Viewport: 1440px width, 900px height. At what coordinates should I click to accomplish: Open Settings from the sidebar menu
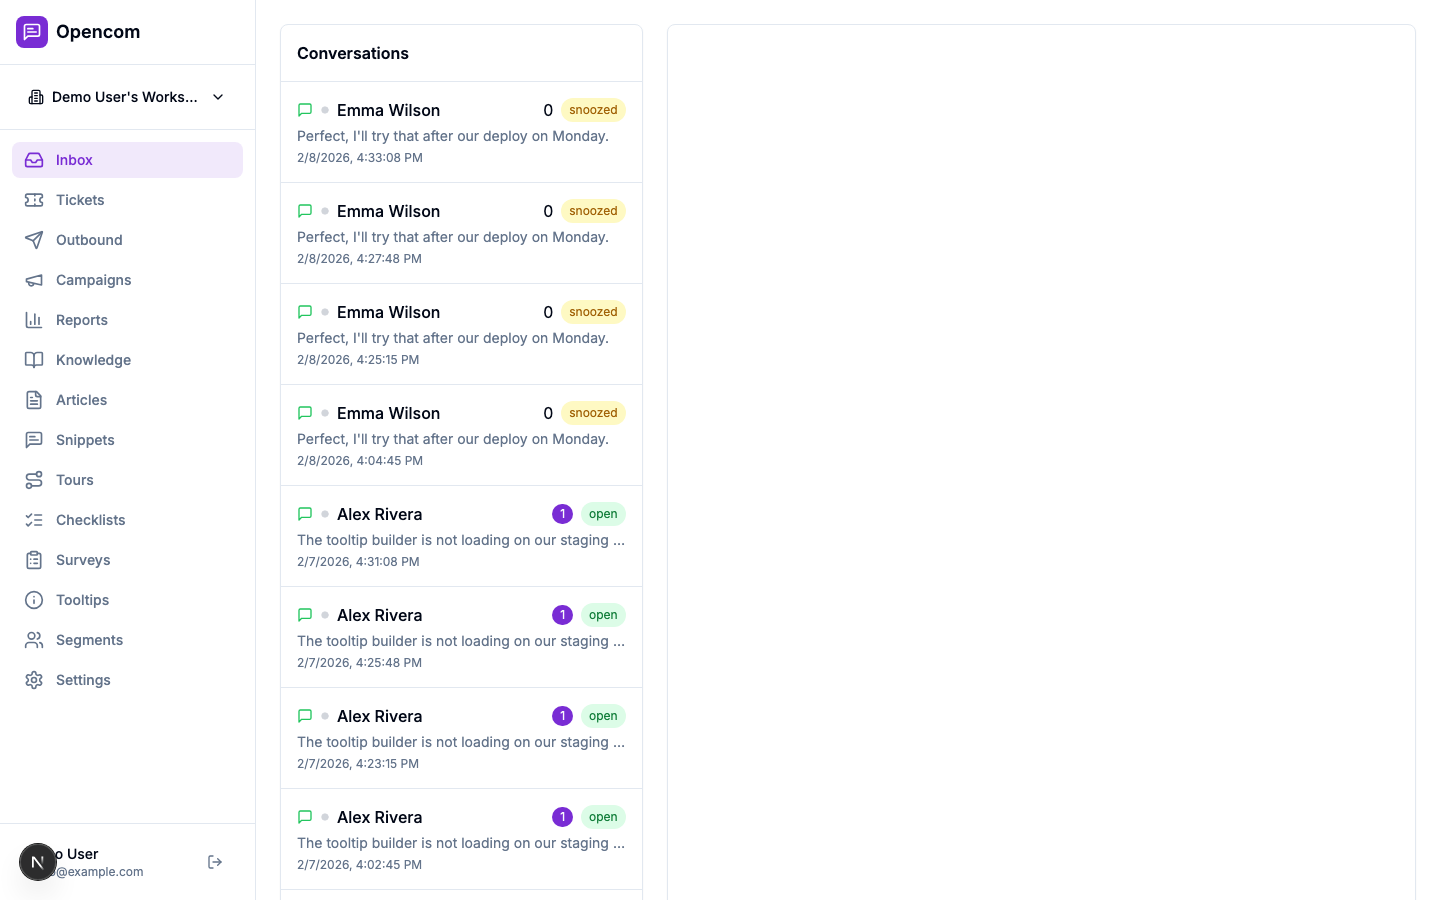(x=83, y=680)
